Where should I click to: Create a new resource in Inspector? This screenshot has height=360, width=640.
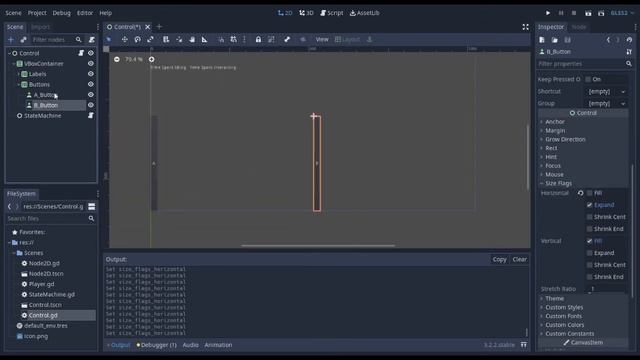coord(542,40)
